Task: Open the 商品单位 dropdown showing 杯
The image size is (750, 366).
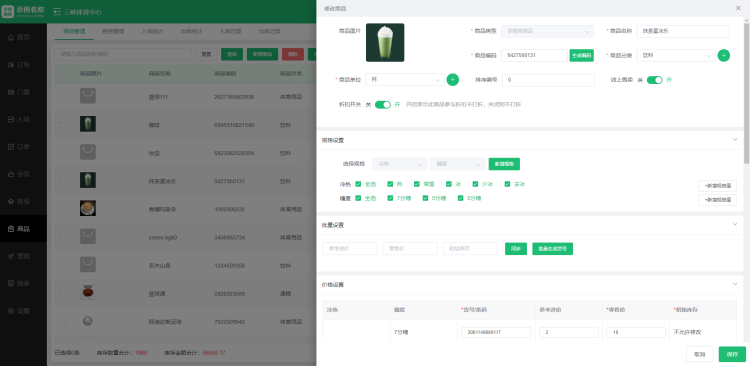Action: 405,79
